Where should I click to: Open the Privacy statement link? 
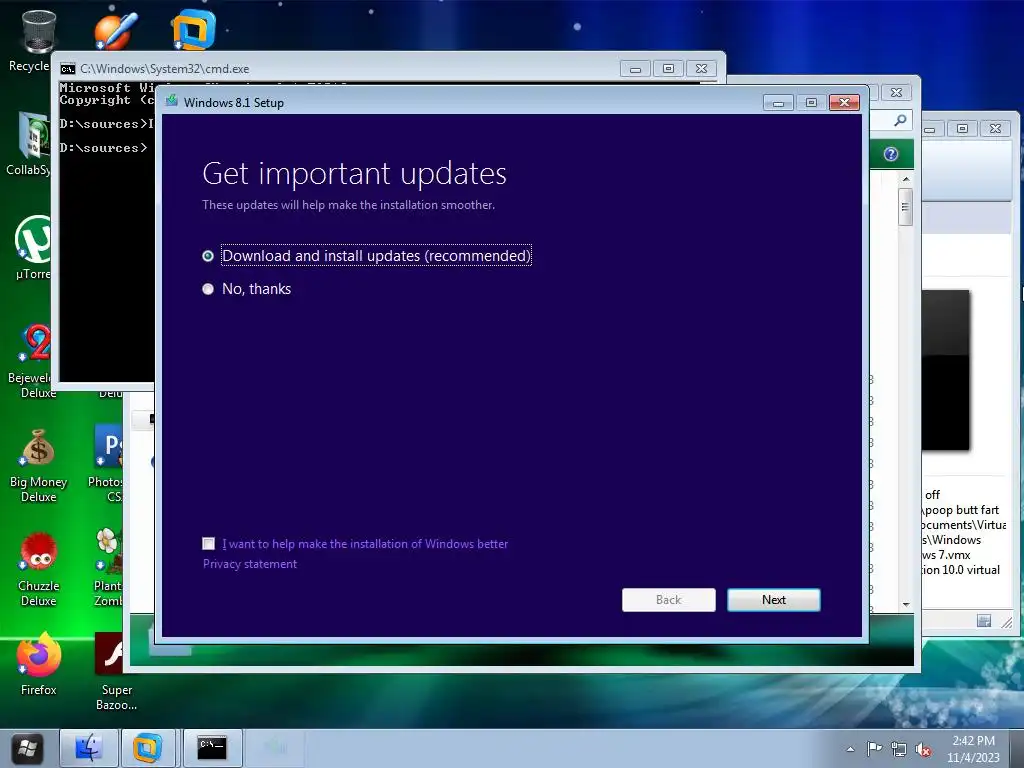click(249, 564)
